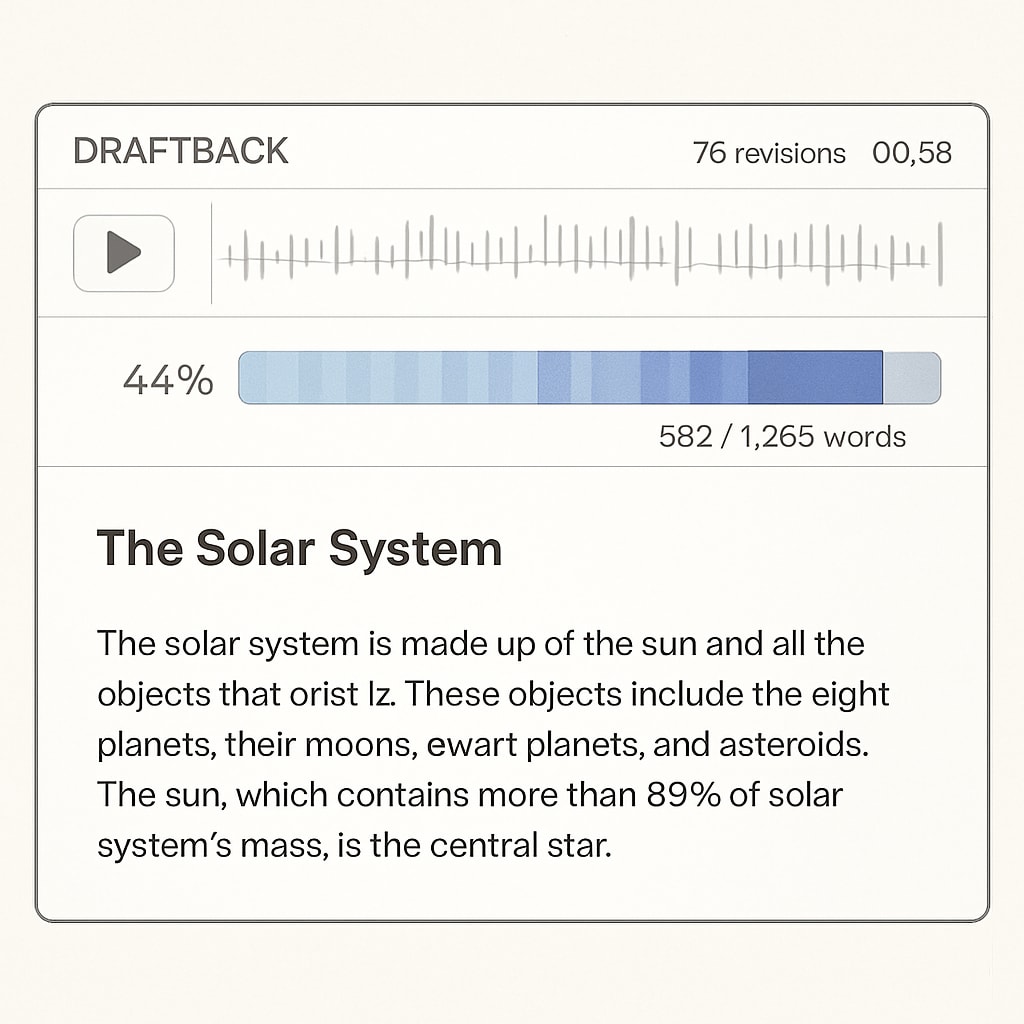The width and height of the screenshot is (1024, 1024).
Task: Click the darkest blue progress bar segment
Action: 815,377
